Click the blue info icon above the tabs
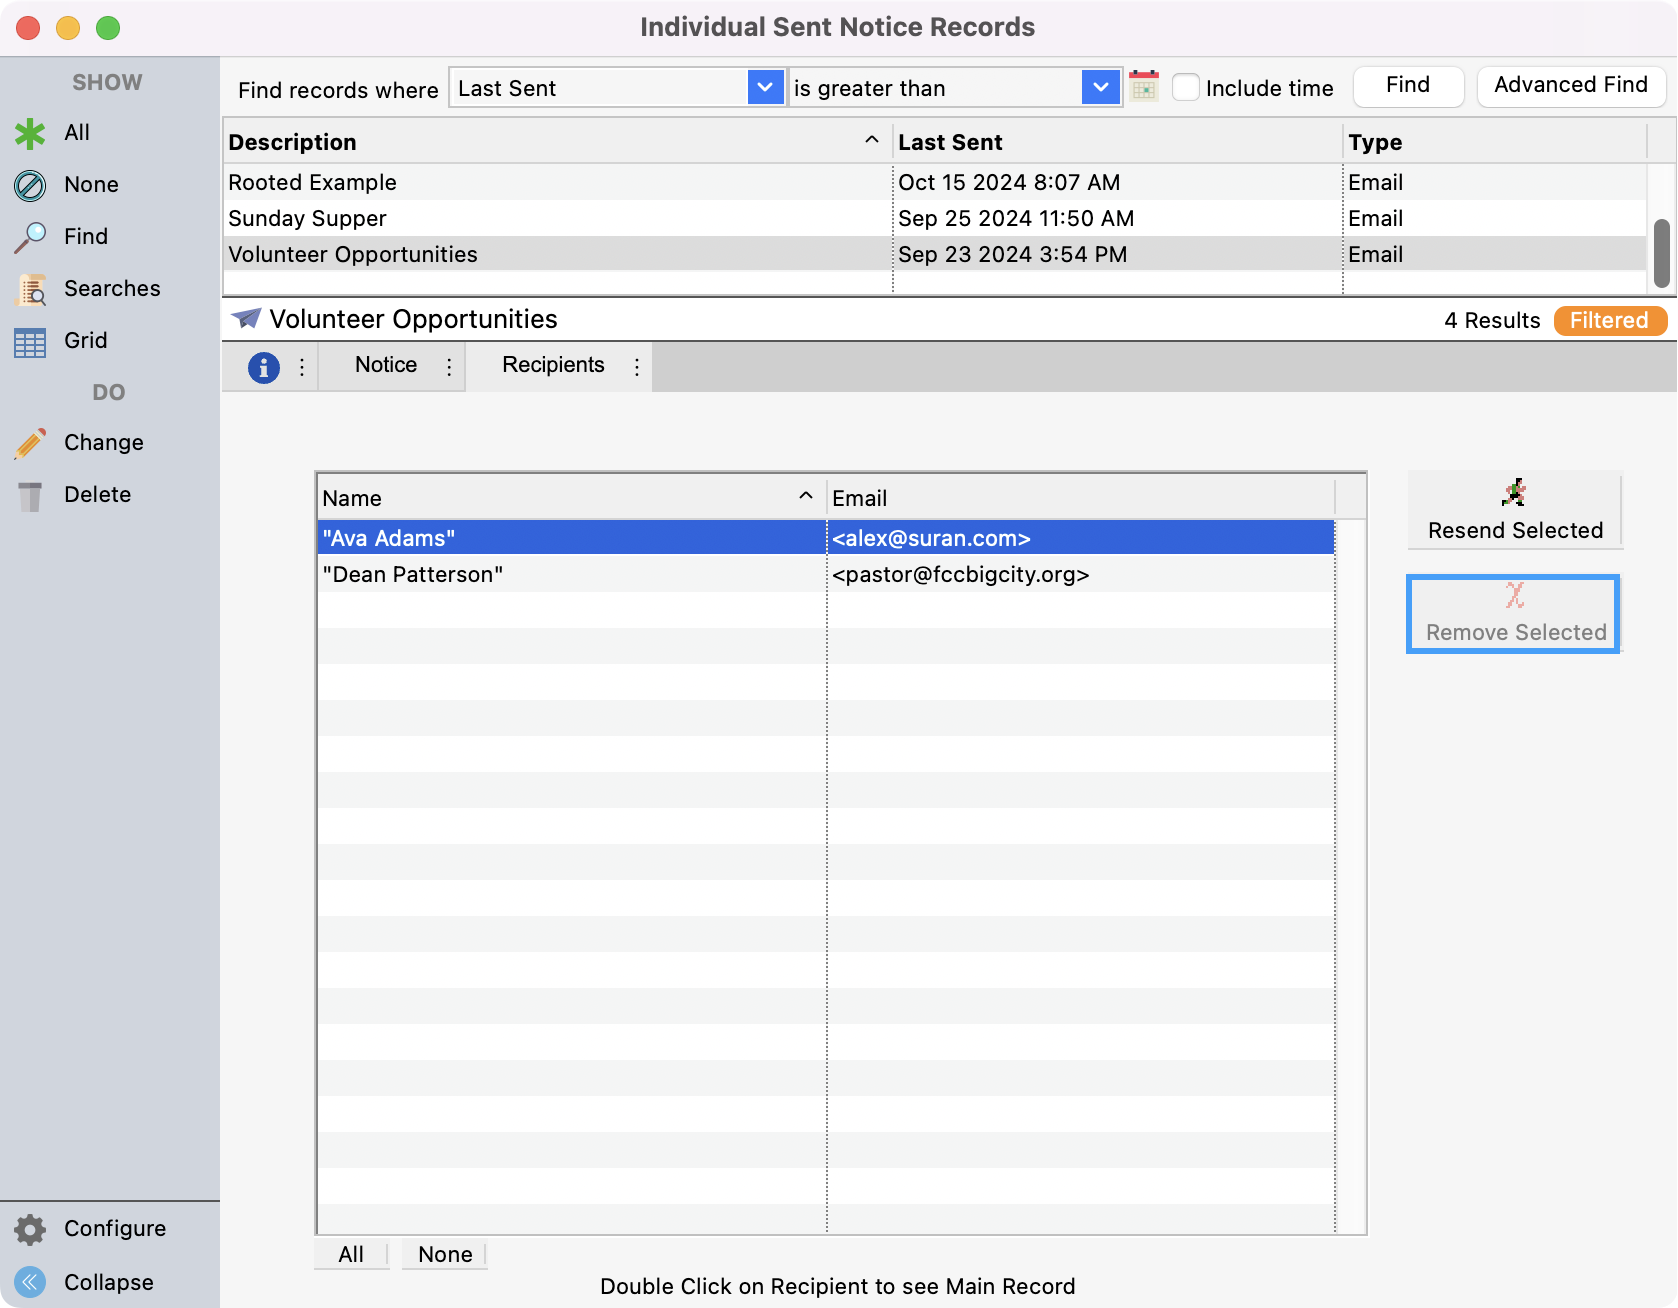Viewport: 1678px width, 1308px height. coord(263,367)
